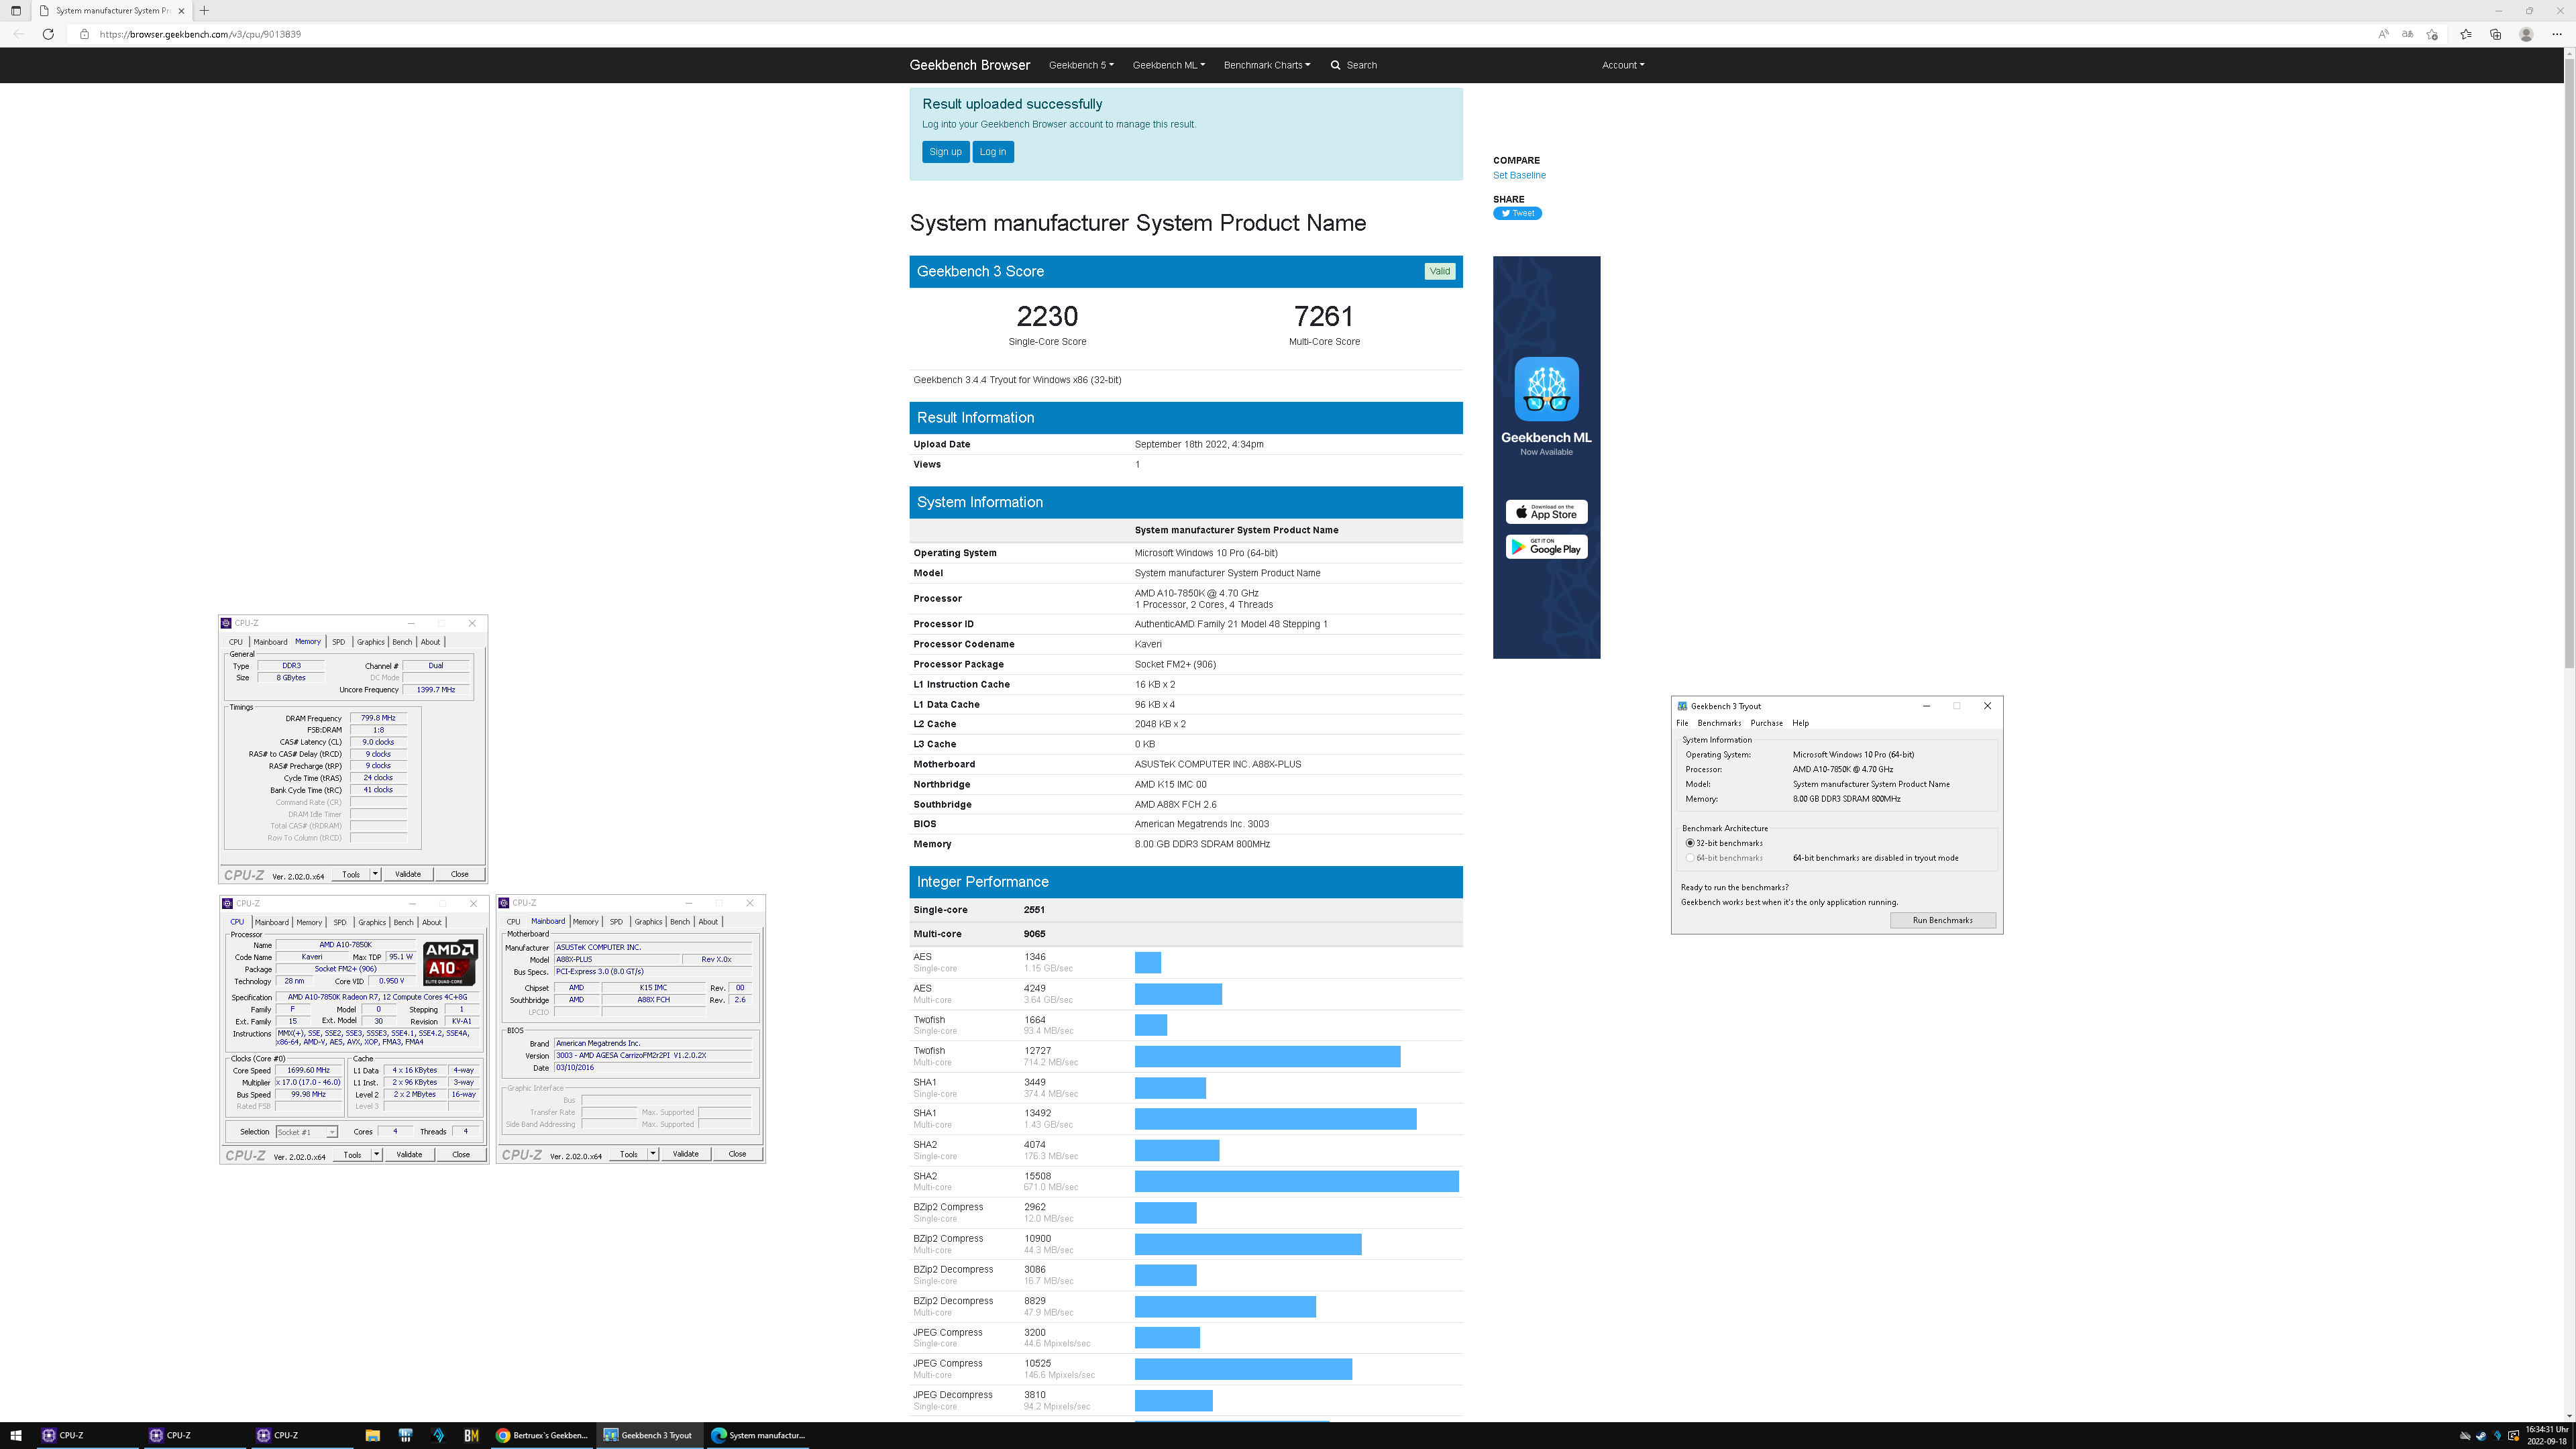Tap the Google Play badge

pyautogui.click(x=1546, y=547)
